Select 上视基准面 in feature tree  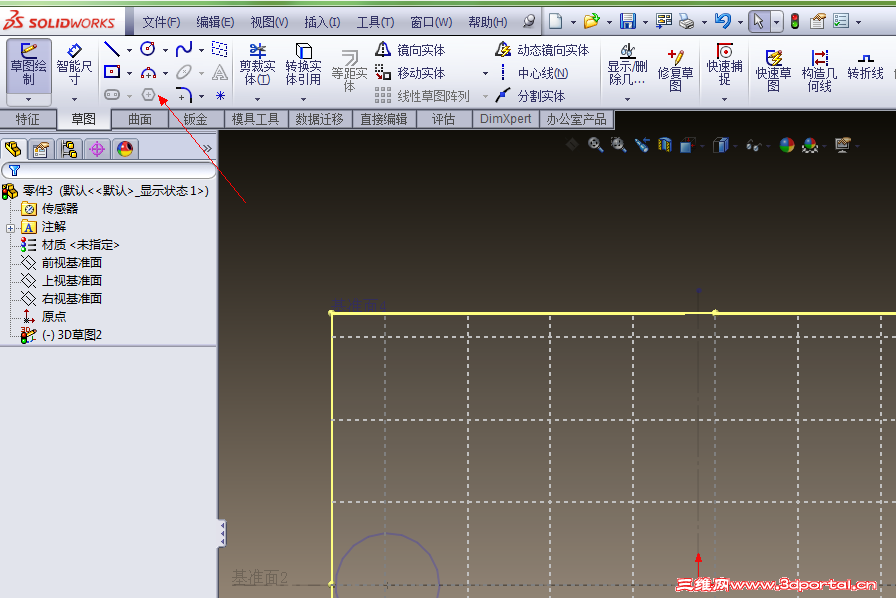tap(61, 281)
